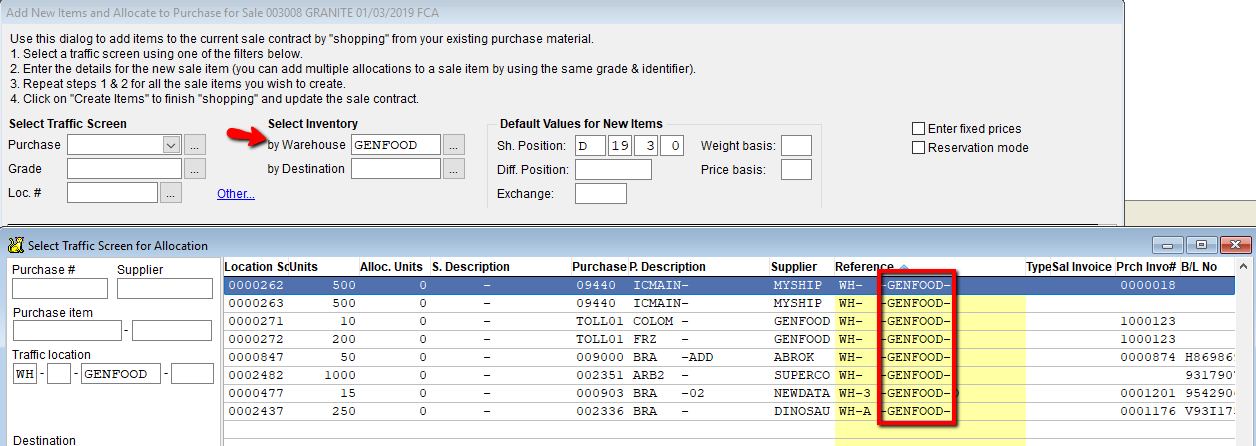Focus the Purchase # filter field
The height and width of the screenshot is (446, 1256).
pos(60,289)
